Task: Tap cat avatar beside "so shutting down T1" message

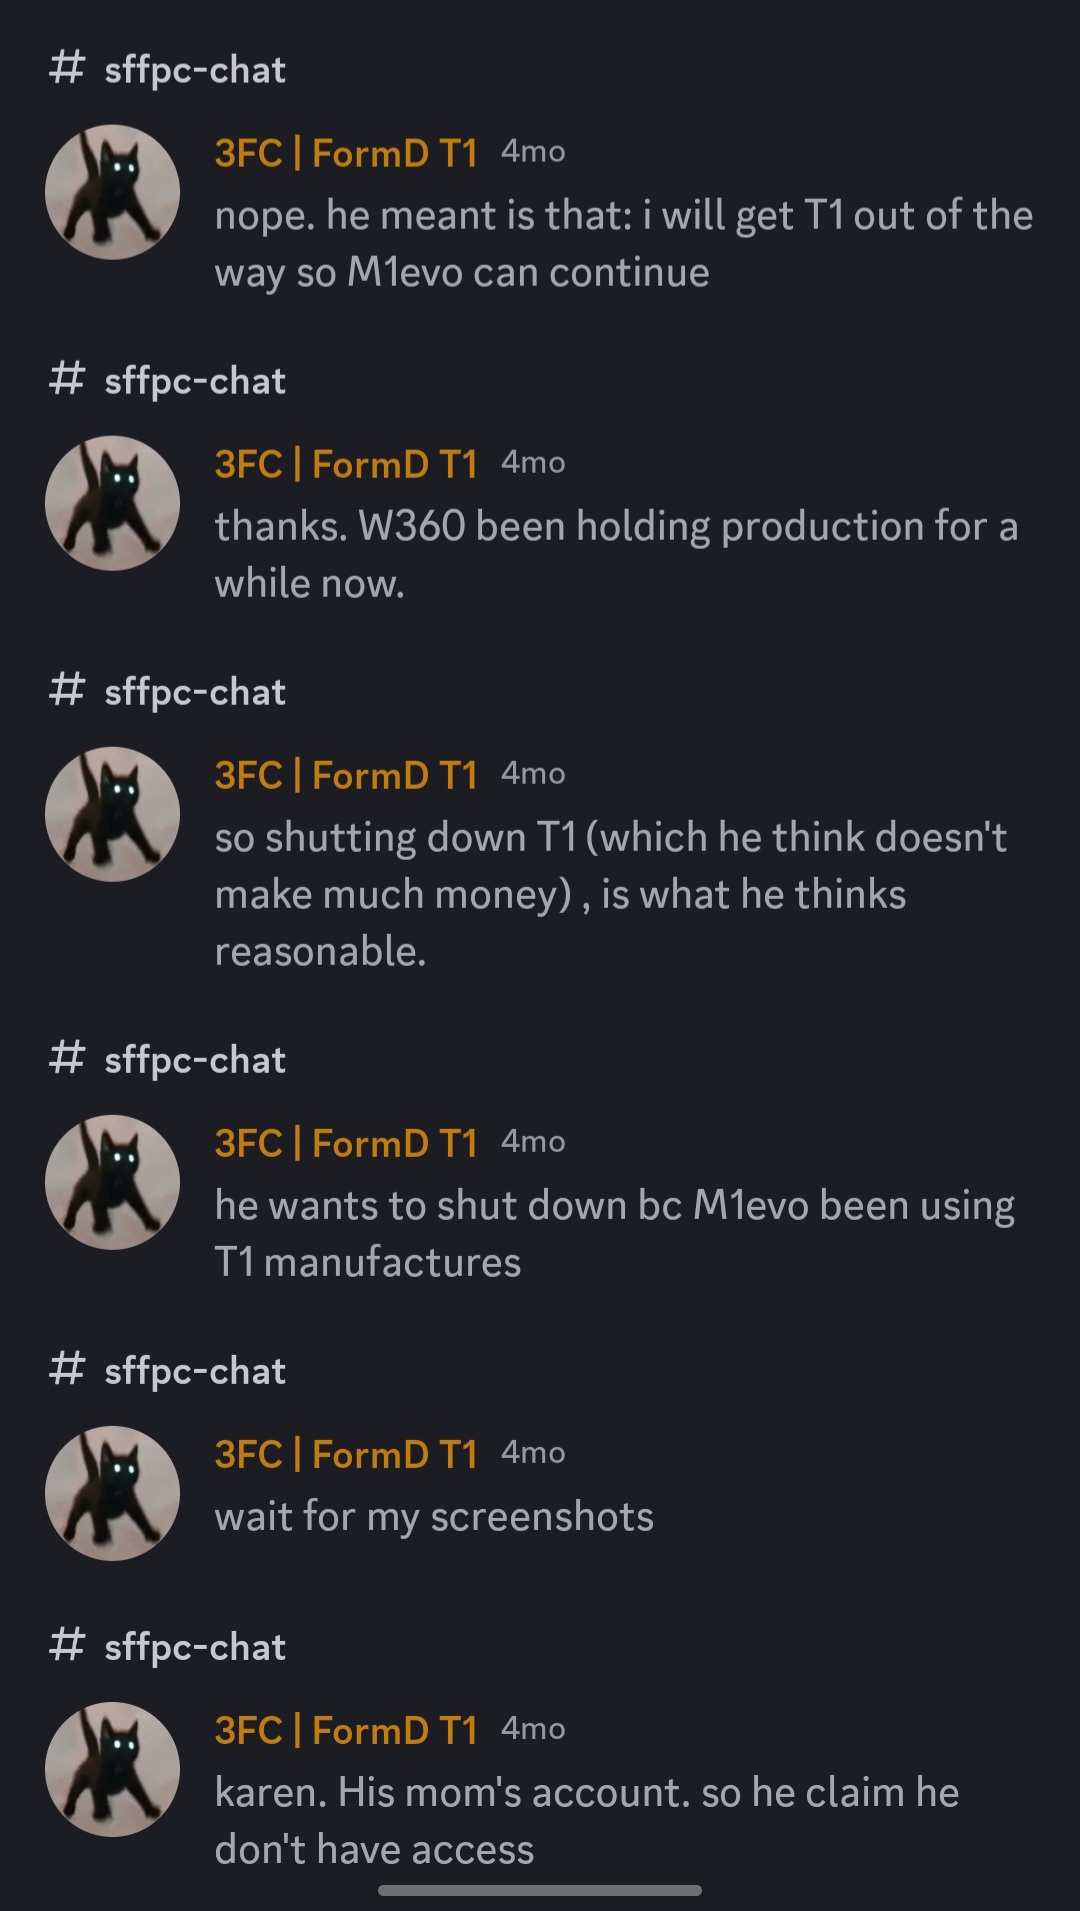Action: point(112,814)
